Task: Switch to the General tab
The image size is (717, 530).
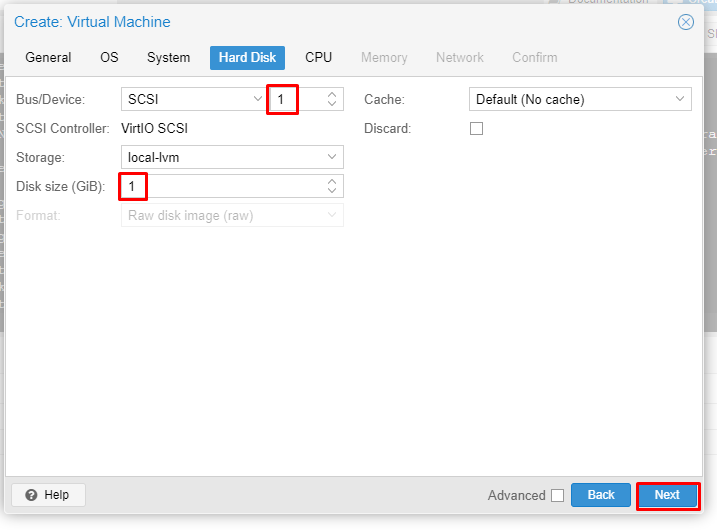Action: [x=48, y=58]
